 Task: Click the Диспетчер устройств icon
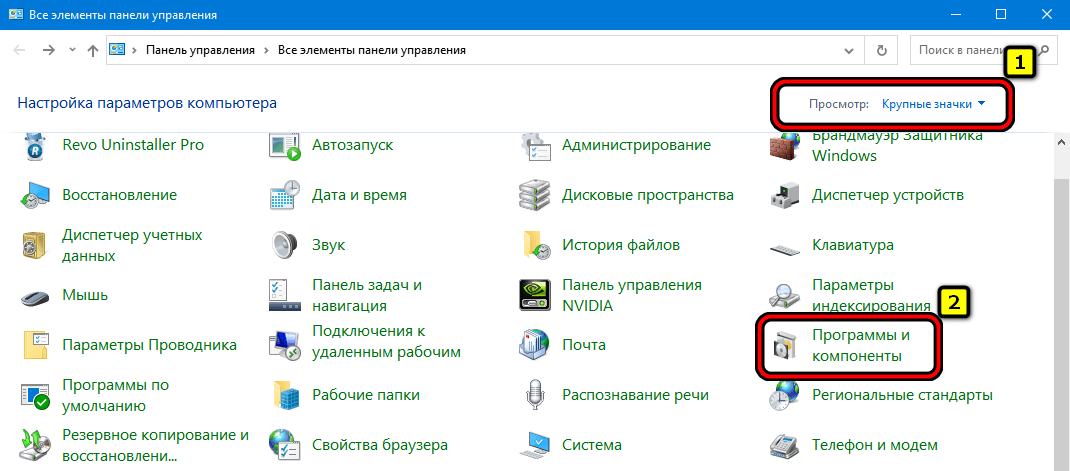784,195
